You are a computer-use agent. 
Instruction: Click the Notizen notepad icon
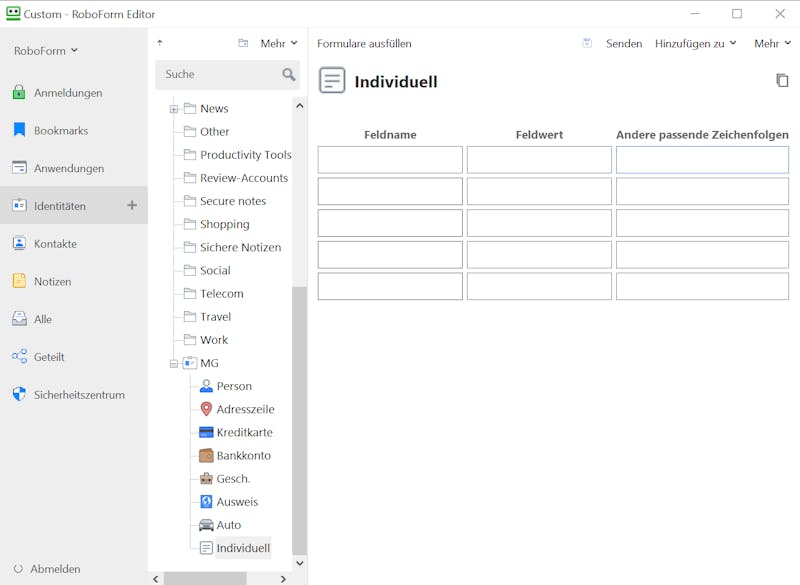[19, 281]
